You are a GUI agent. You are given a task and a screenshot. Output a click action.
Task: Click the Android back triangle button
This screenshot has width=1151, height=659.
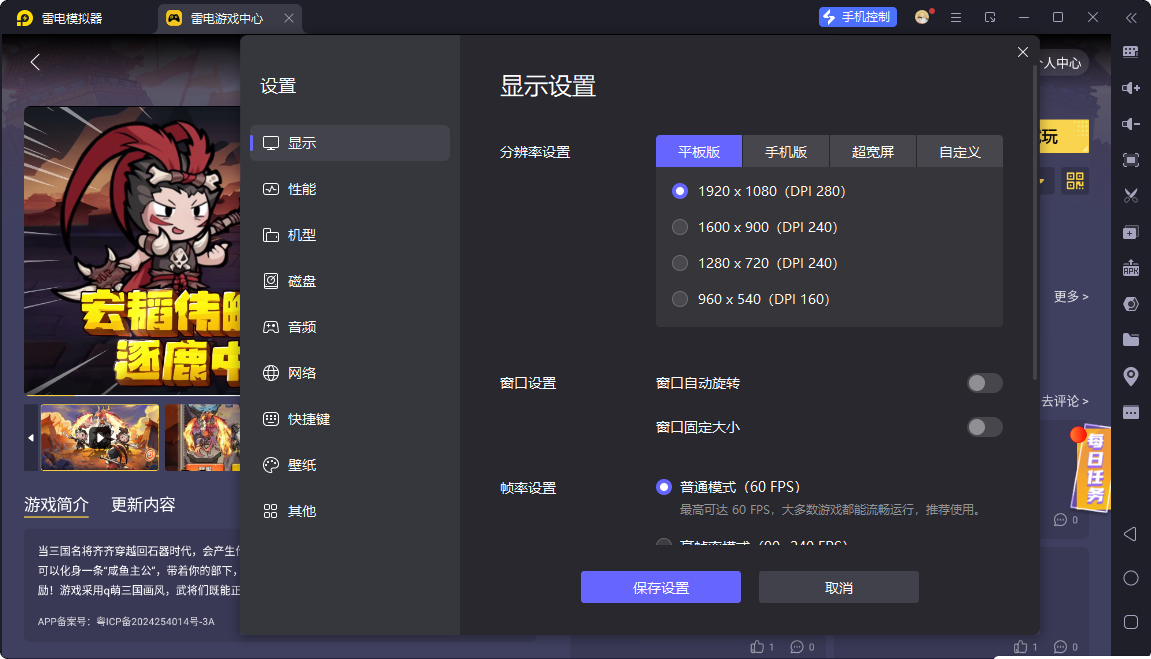click(1130, 534)
